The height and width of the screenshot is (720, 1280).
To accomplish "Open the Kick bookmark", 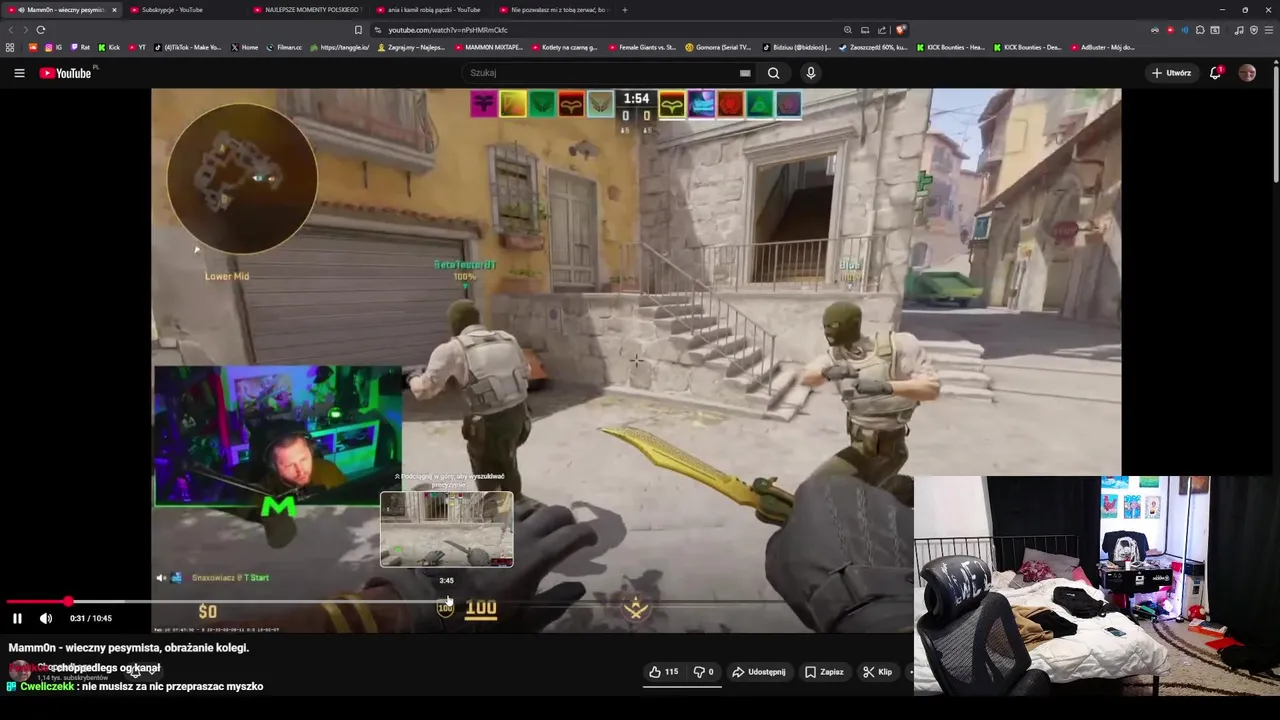I will [109, 47].
